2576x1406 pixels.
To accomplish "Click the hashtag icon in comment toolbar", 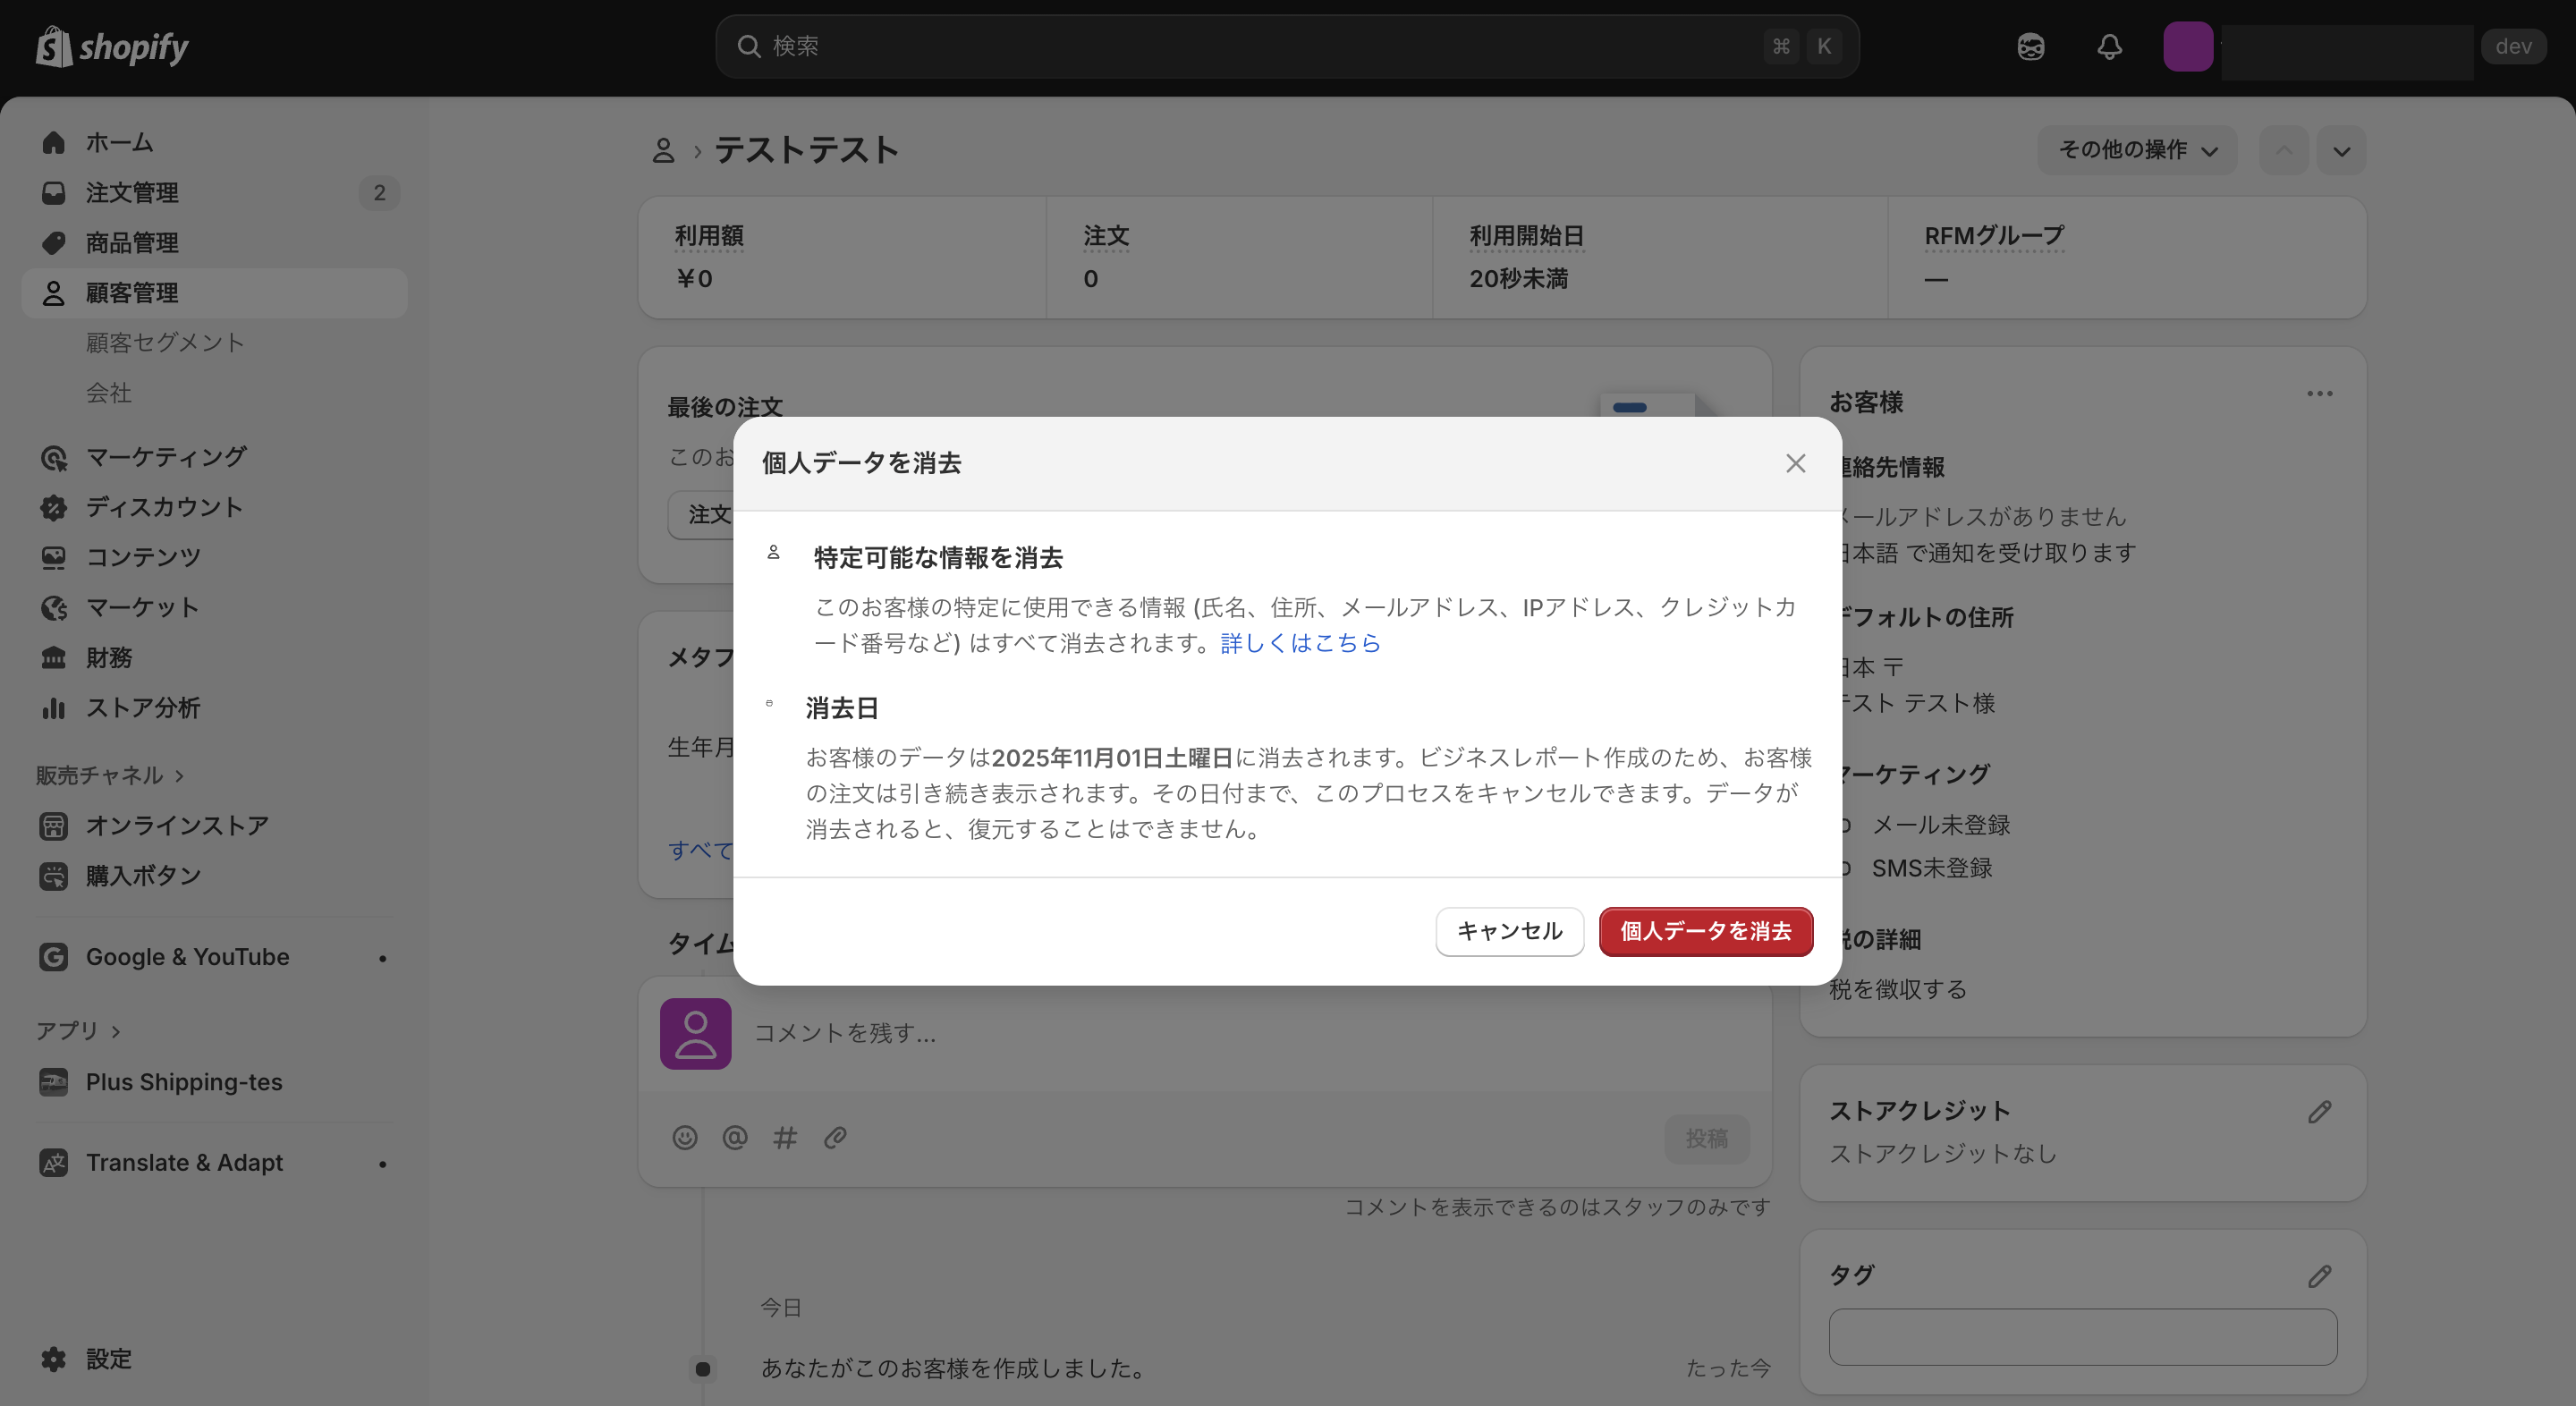I will click(x=785, y=1138).
